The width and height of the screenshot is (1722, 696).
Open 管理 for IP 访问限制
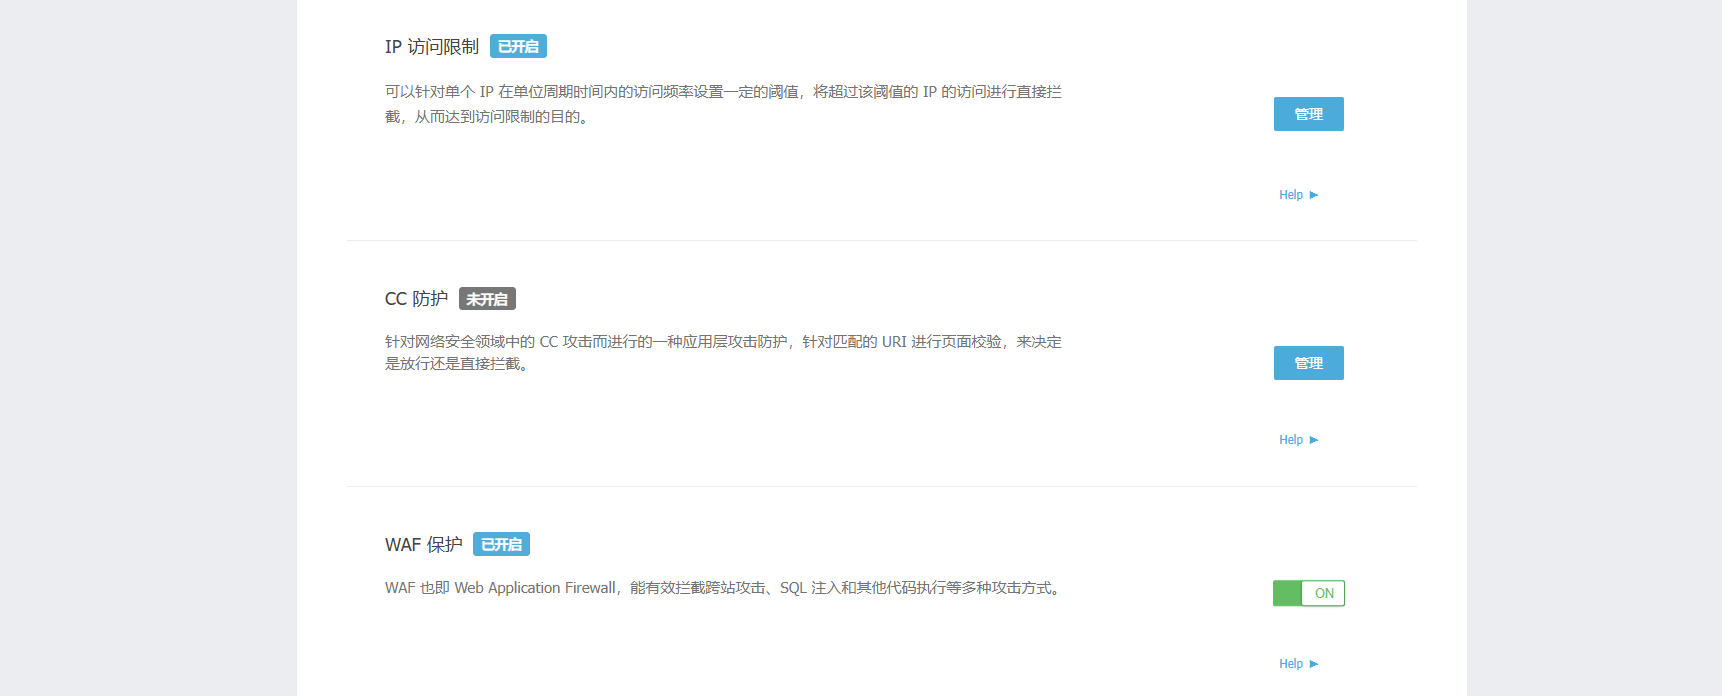click(1308, 114)
